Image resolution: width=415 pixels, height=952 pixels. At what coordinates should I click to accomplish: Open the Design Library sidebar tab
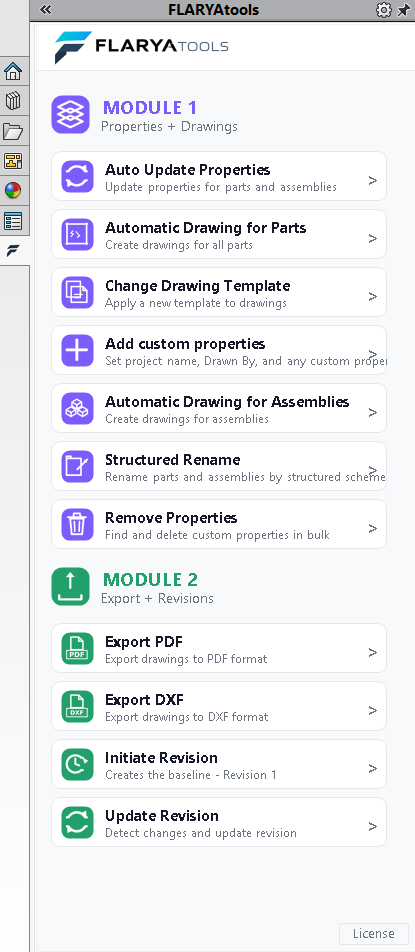click(x=13, y=101)
